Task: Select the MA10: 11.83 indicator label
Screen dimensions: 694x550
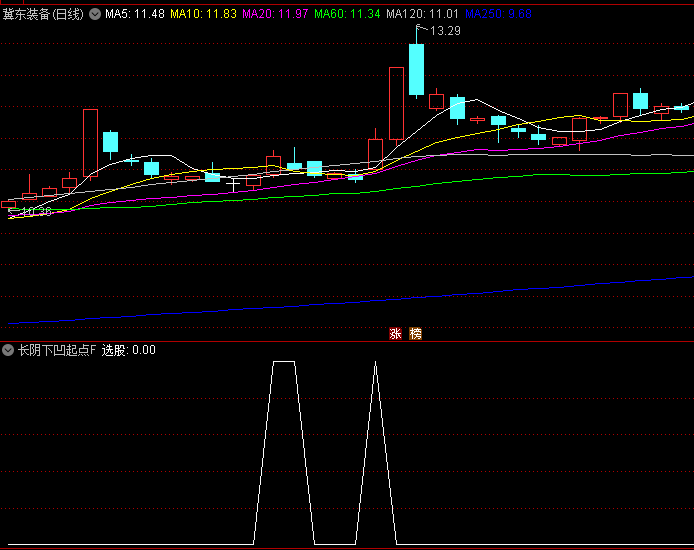Action: point(203,15)
